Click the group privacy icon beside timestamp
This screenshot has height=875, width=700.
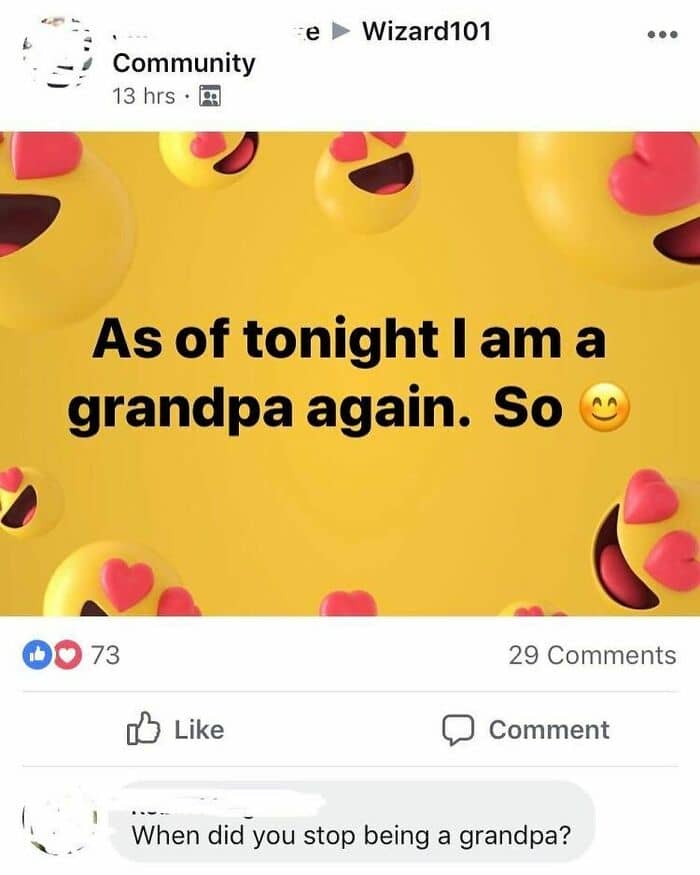[211, 96]
